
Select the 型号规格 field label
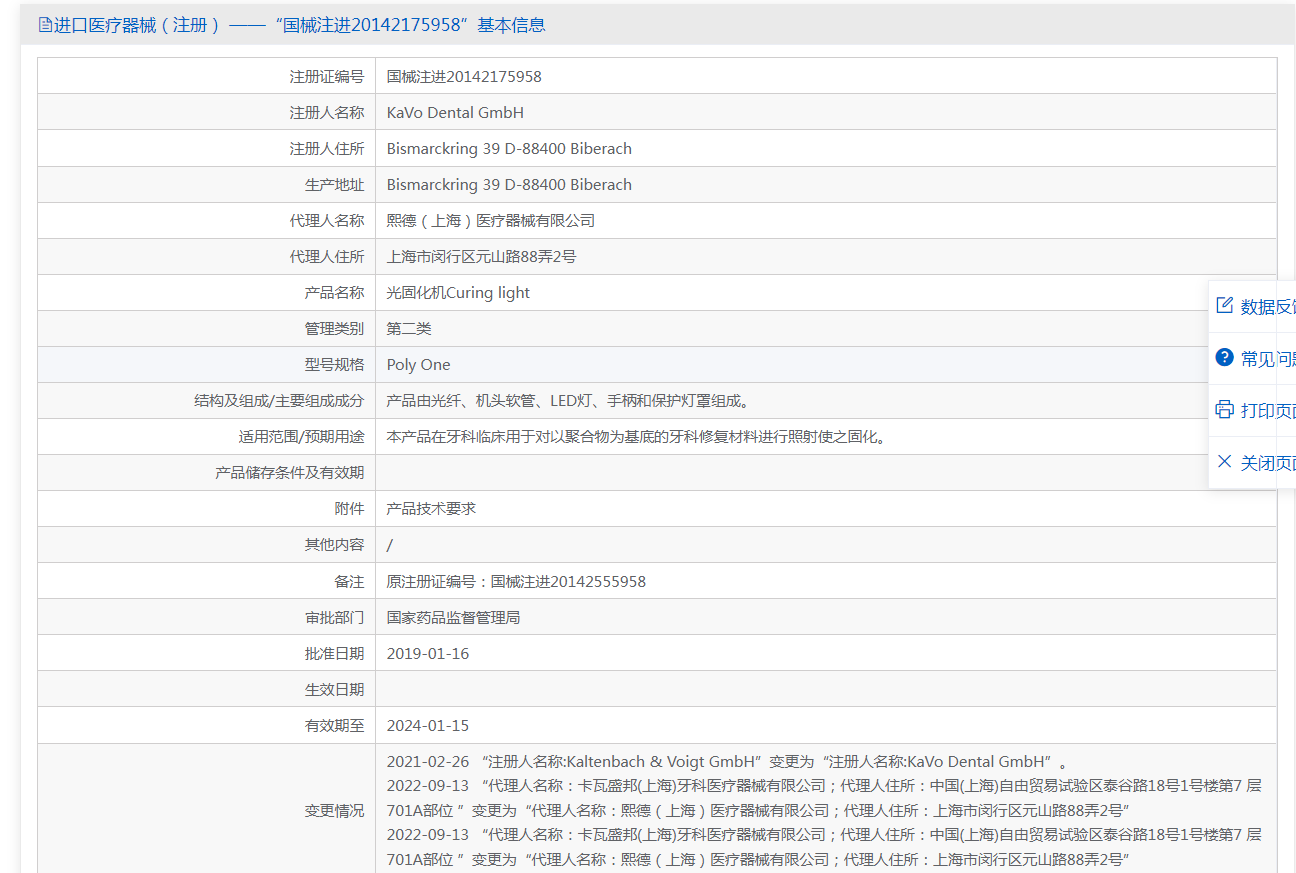pyautogui.click(x=334, y=364)
